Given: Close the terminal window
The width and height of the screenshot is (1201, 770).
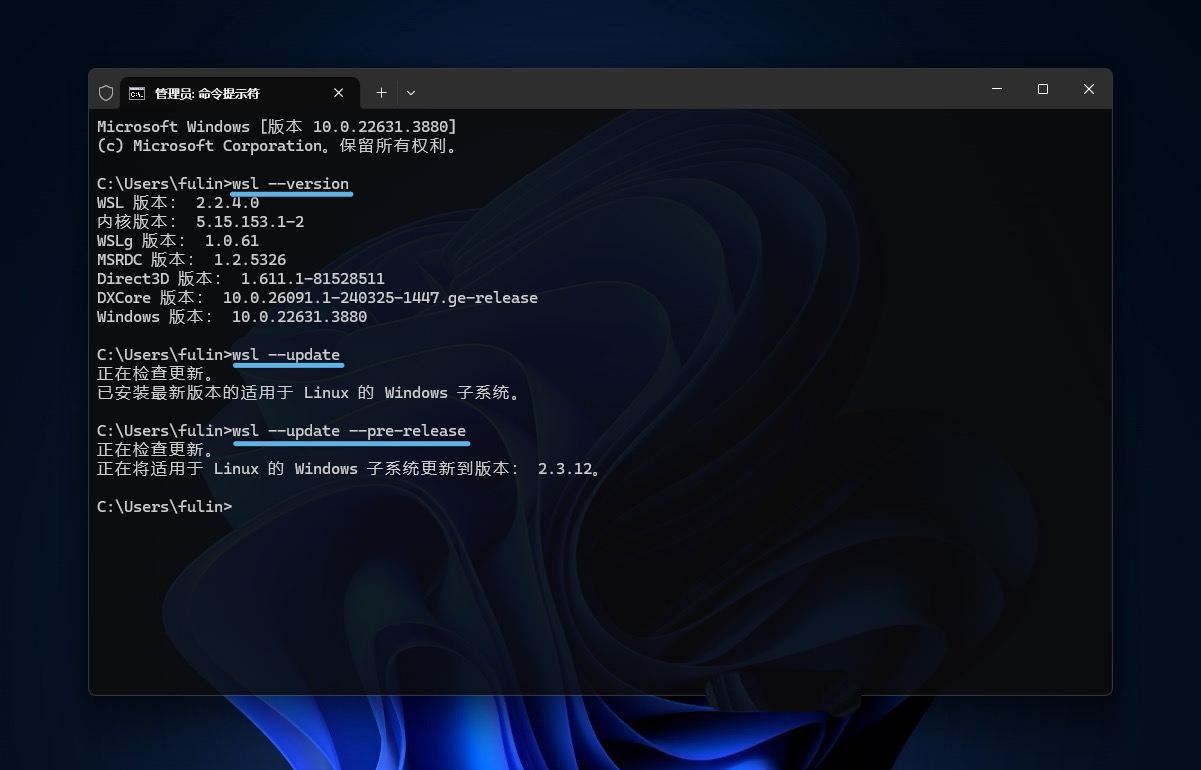Looking at the screenshot, I should coord(1089,89).
